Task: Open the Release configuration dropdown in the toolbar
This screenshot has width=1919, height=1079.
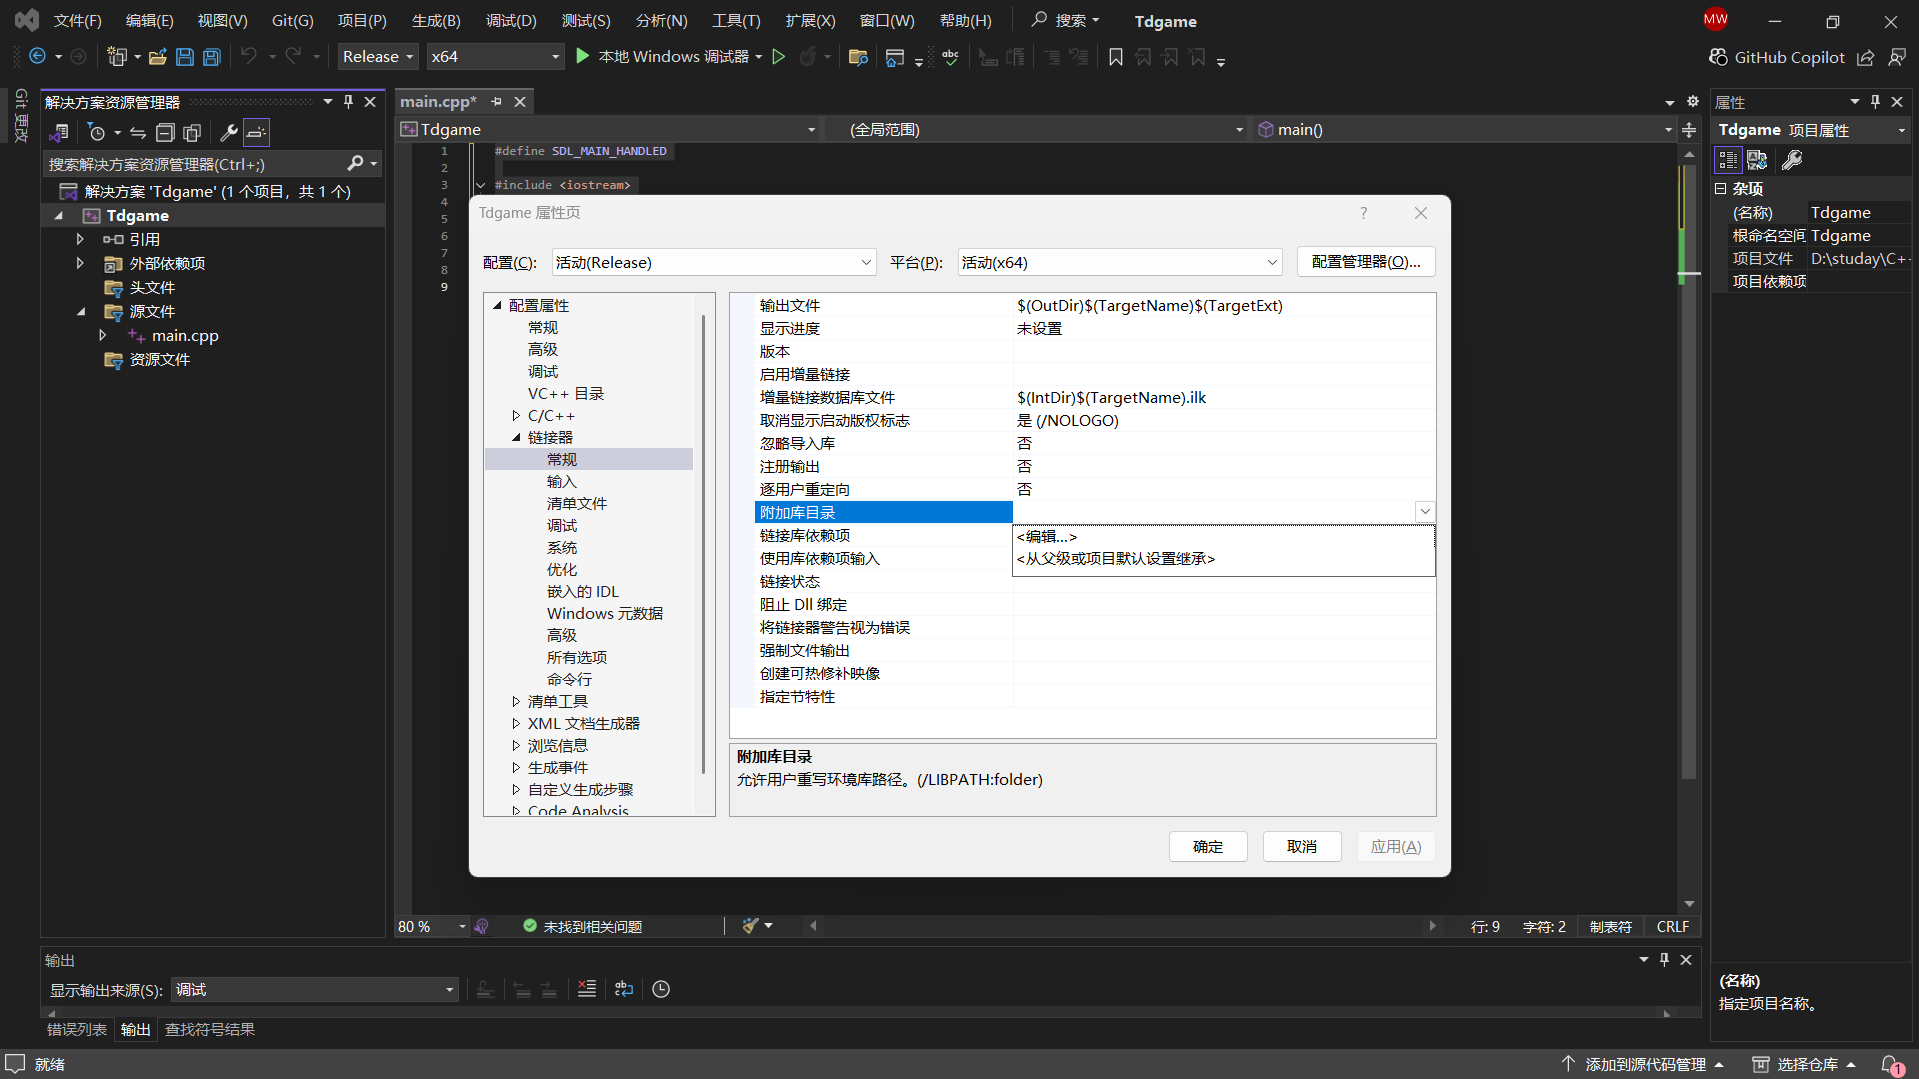Action: (378, 57)
